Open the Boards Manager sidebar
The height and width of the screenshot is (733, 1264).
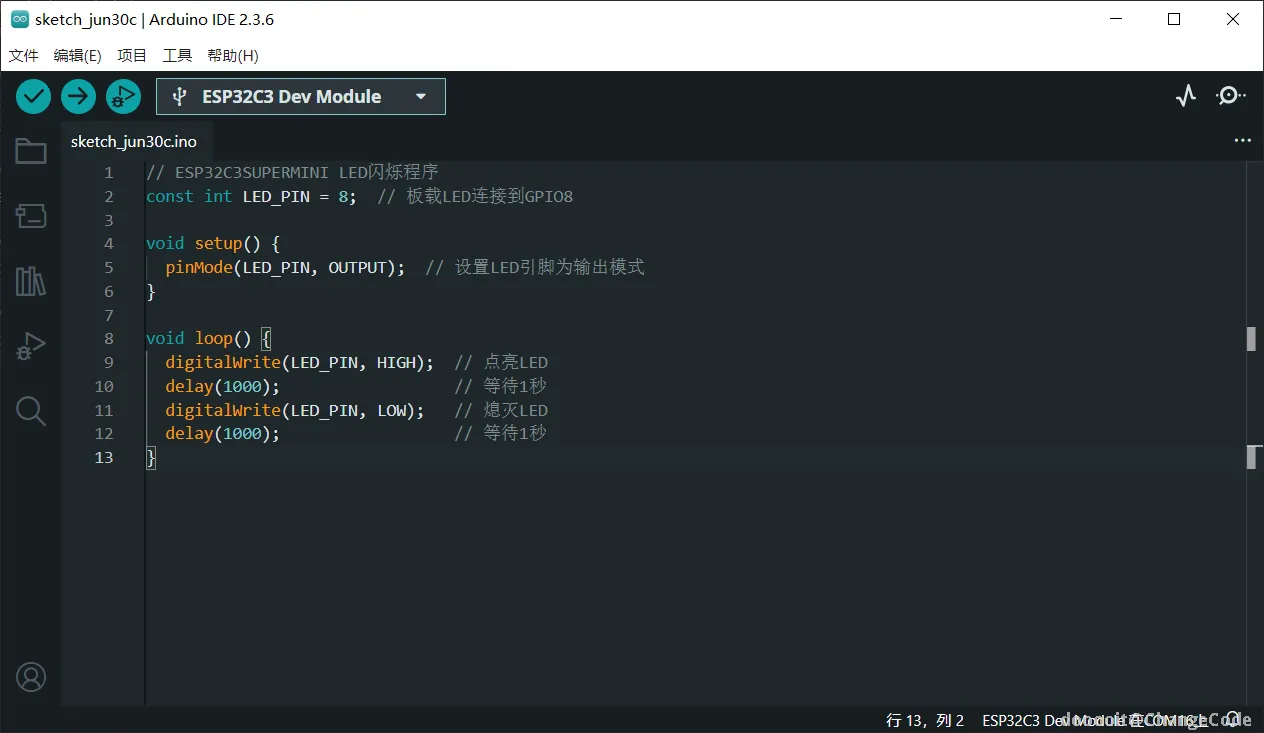point(31,216)
